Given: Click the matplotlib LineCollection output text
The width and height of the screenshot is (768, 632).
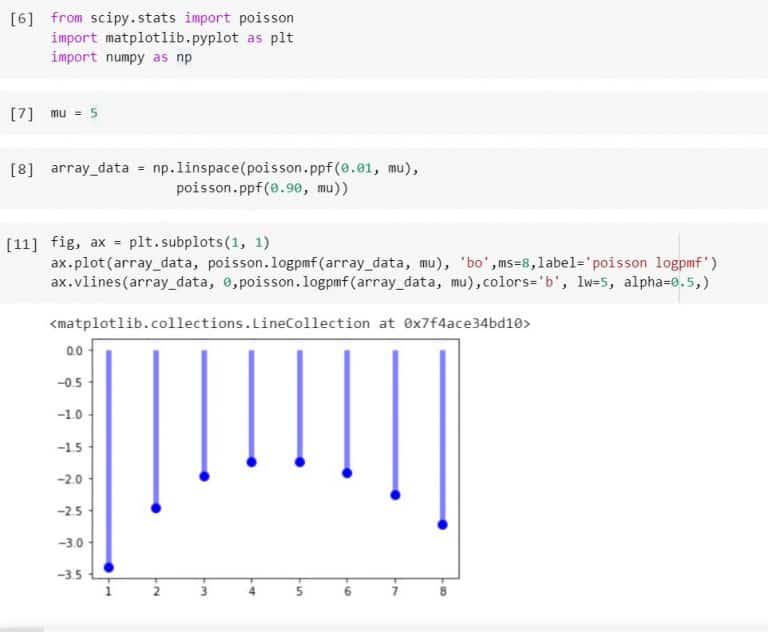Looking at the screenshot, I should (x=290, y=323).
